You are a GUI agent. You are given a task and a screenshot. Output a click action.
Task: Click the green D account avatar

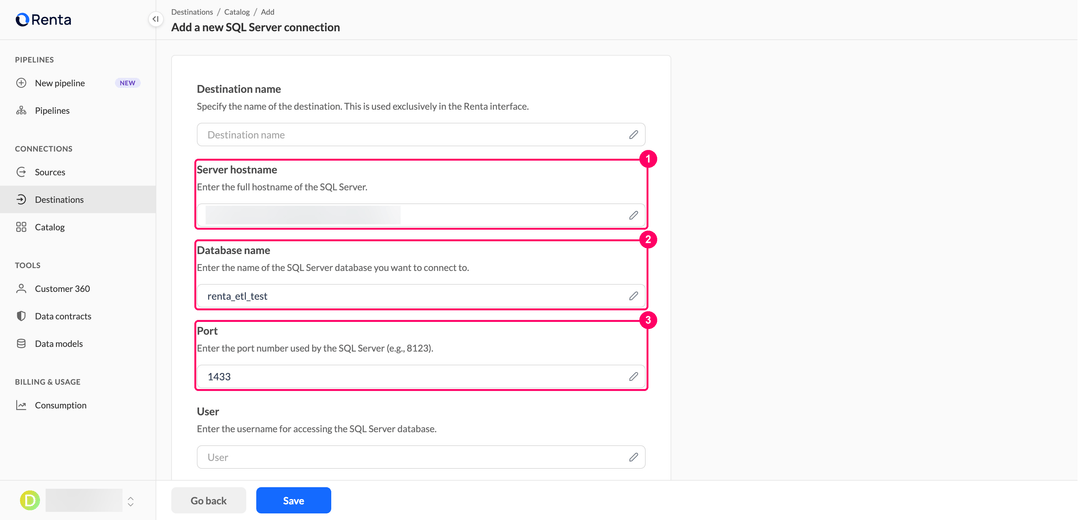pyautogui.click(x=30, y=501)
